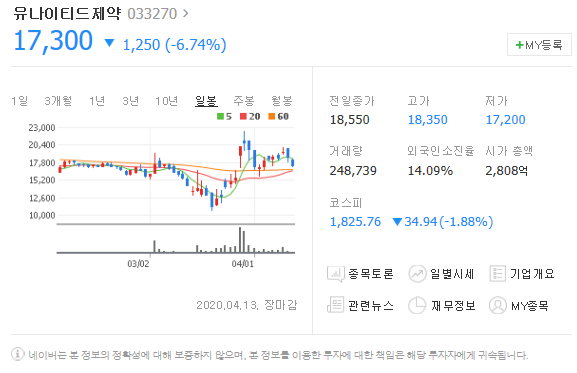Switch chart to 1년 view

coord(97,100)
